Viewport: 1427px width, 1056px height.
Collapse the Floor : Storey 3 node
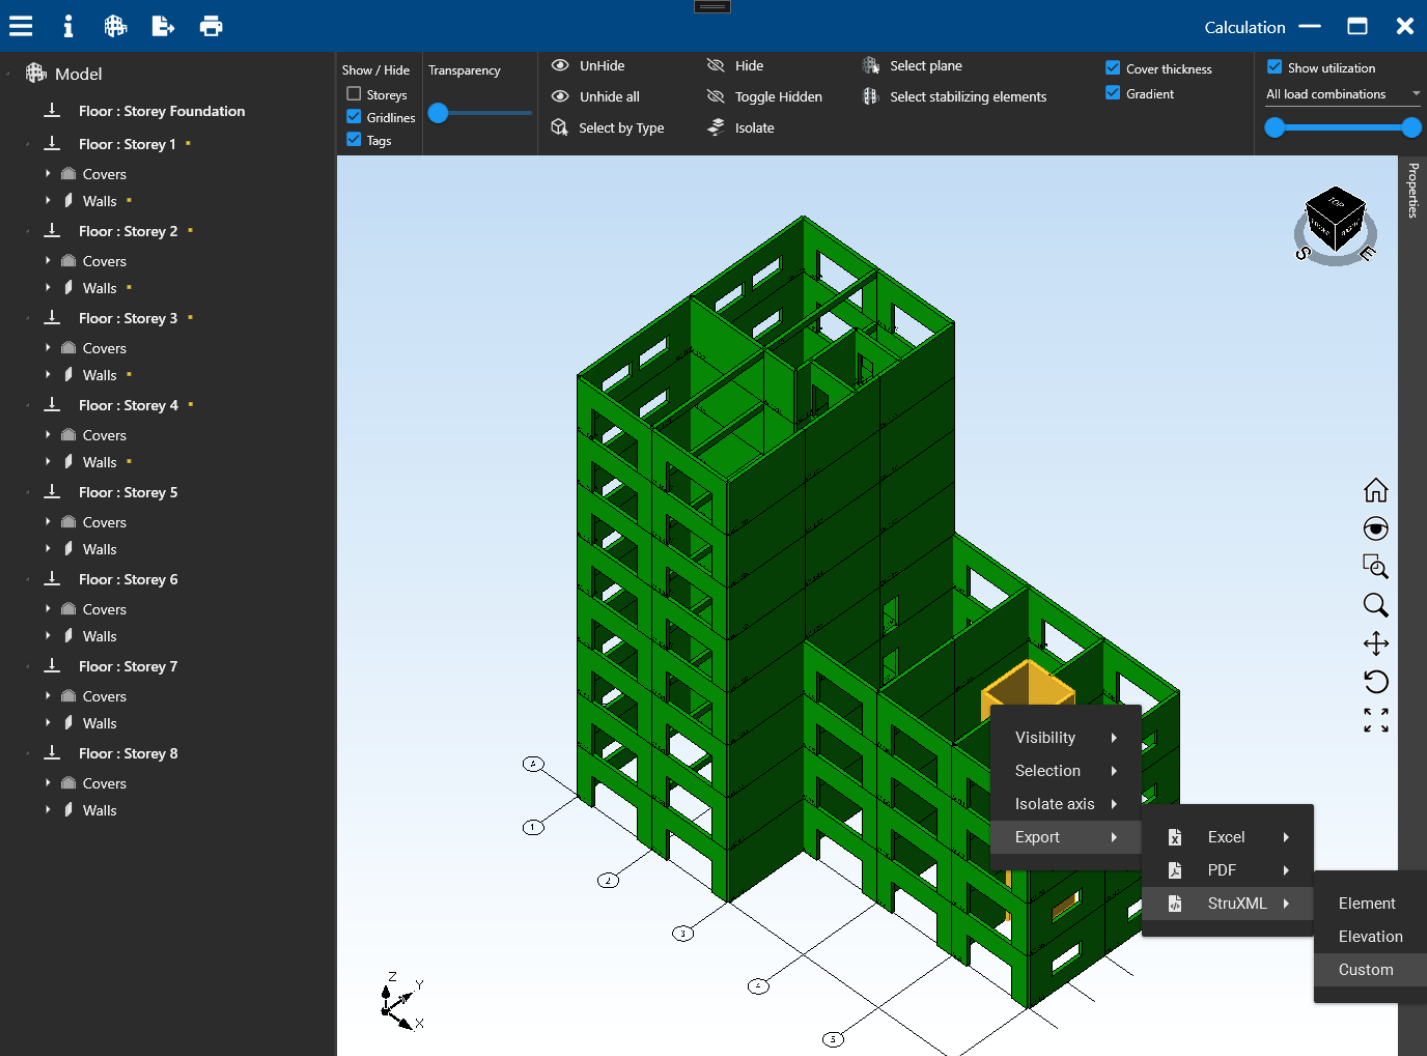tap(28, 319)
